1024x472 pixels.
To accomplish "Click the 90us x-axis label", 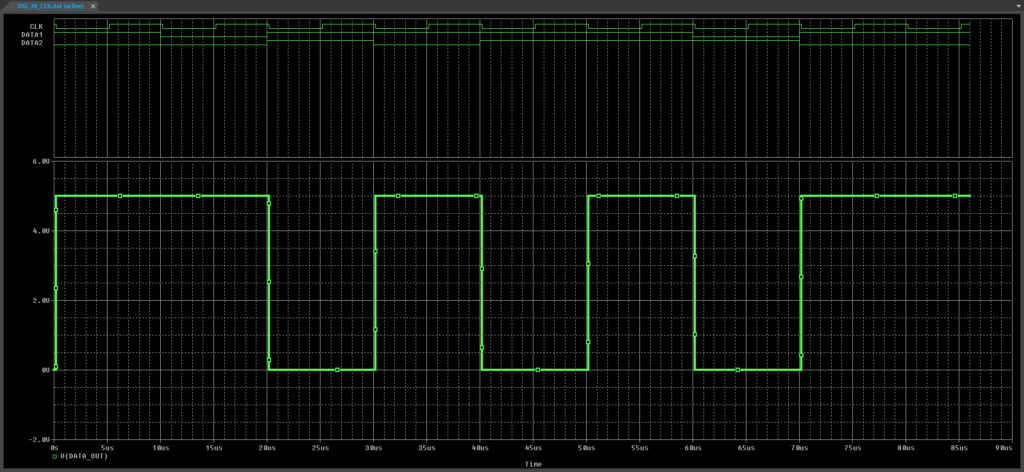I will coord(1004,448).
